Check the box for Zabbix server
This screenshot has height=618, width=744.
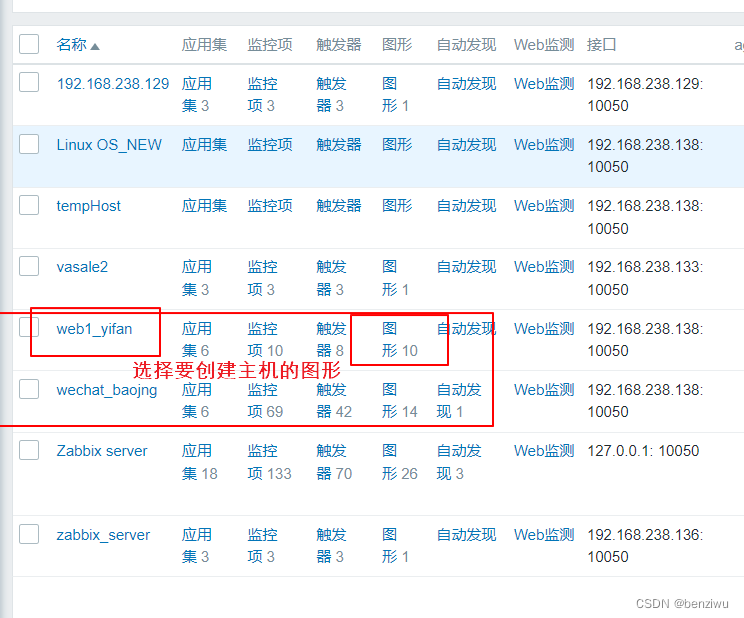29,450
